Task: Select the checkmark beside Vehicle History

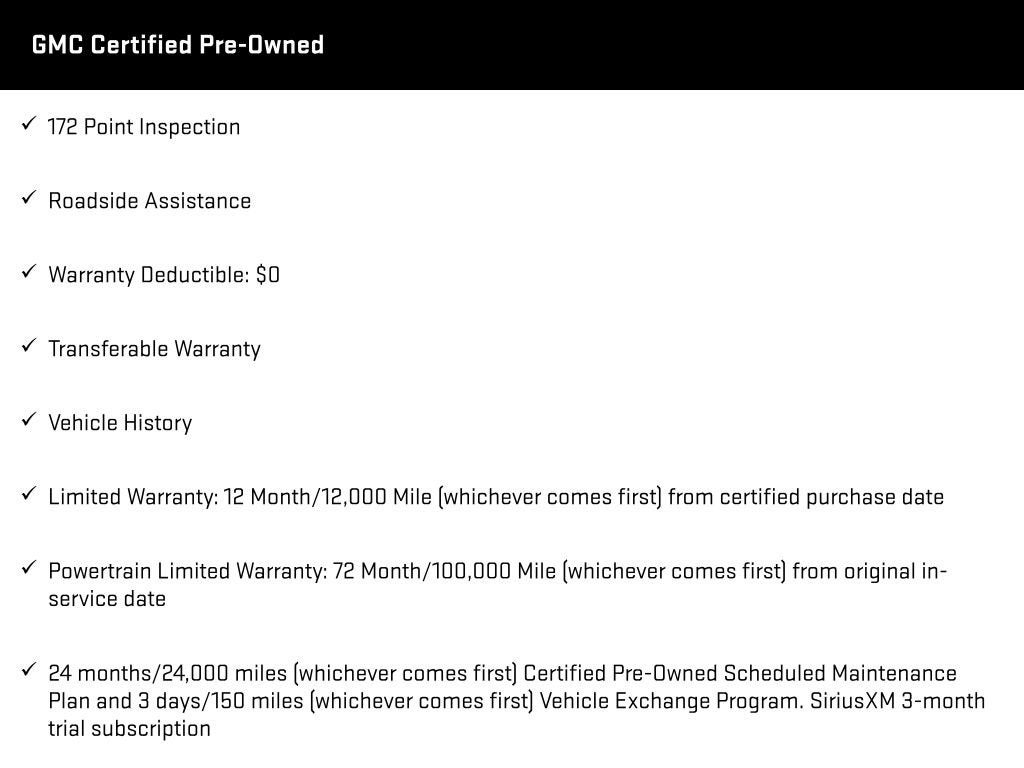Action: pos(28,421)
